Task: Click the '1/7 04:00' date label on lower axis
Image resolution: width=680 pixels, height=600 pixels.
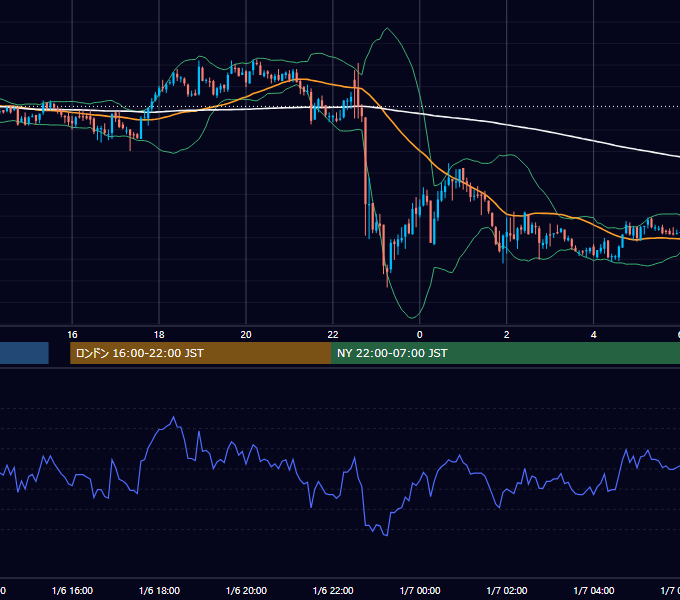Action: coord(593,590)
